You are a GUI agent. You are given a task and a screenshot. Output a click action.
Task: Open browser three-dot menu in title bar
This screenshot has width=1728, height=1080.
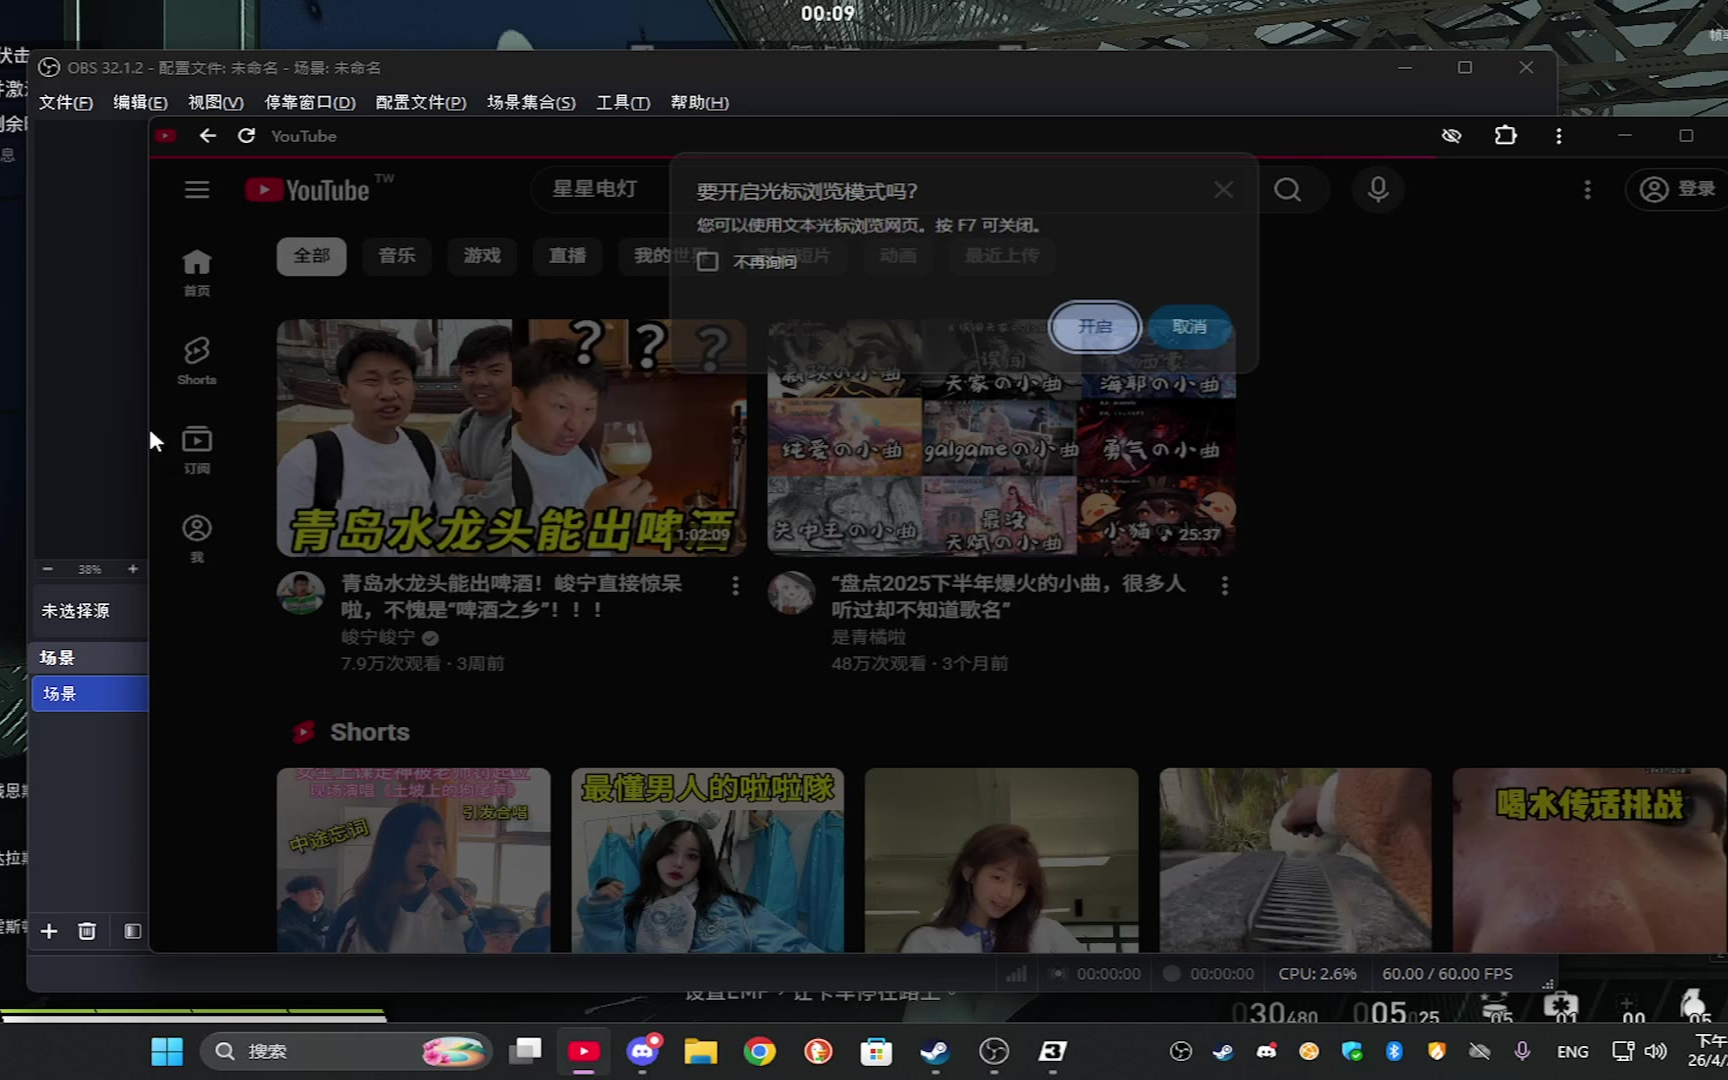(x=1558, y=136)
